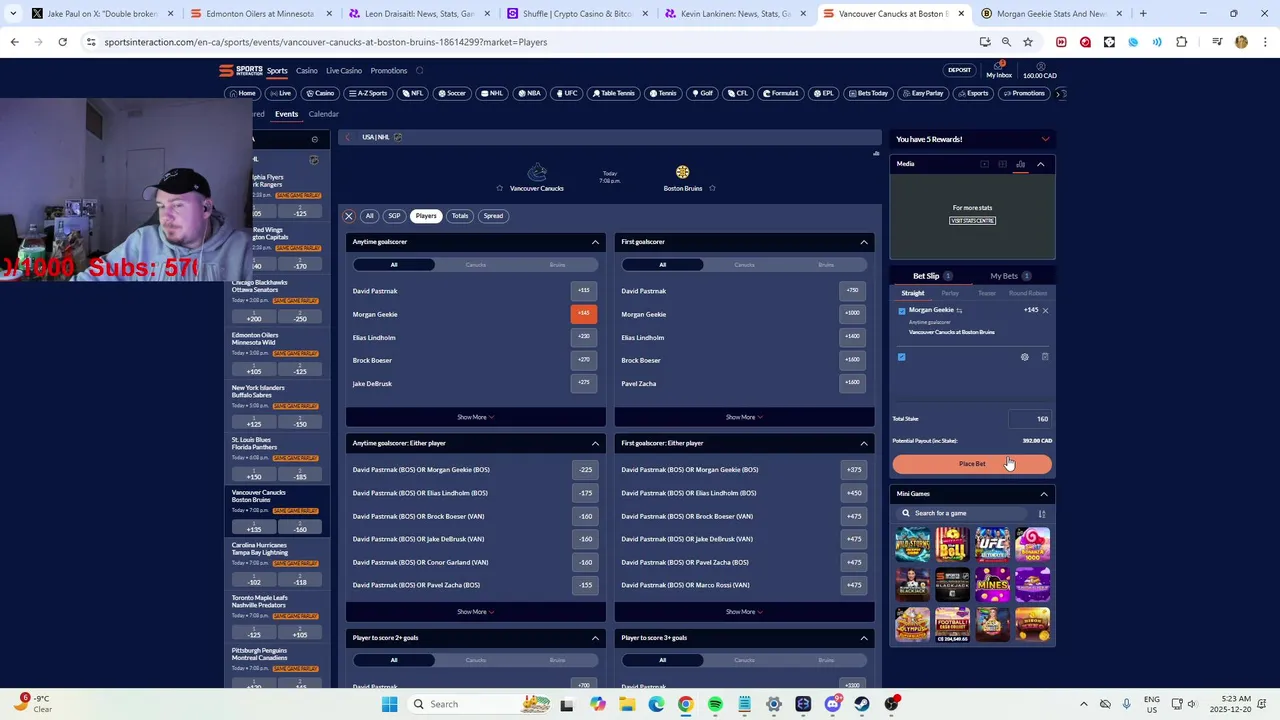Select David Pastrnak +115 anytime goalscorer odds
Screen dimensions: 1280x720
pyautogui.click(x=583, y=291)
